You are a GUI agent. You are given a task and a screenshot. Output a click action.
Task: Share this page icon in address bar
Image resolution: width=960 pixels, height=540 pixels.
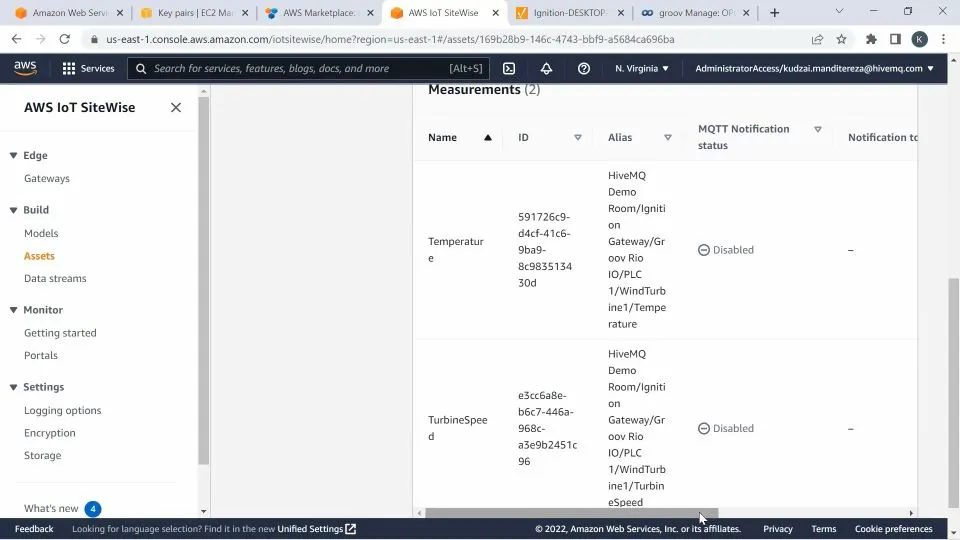tap(817, 39)
